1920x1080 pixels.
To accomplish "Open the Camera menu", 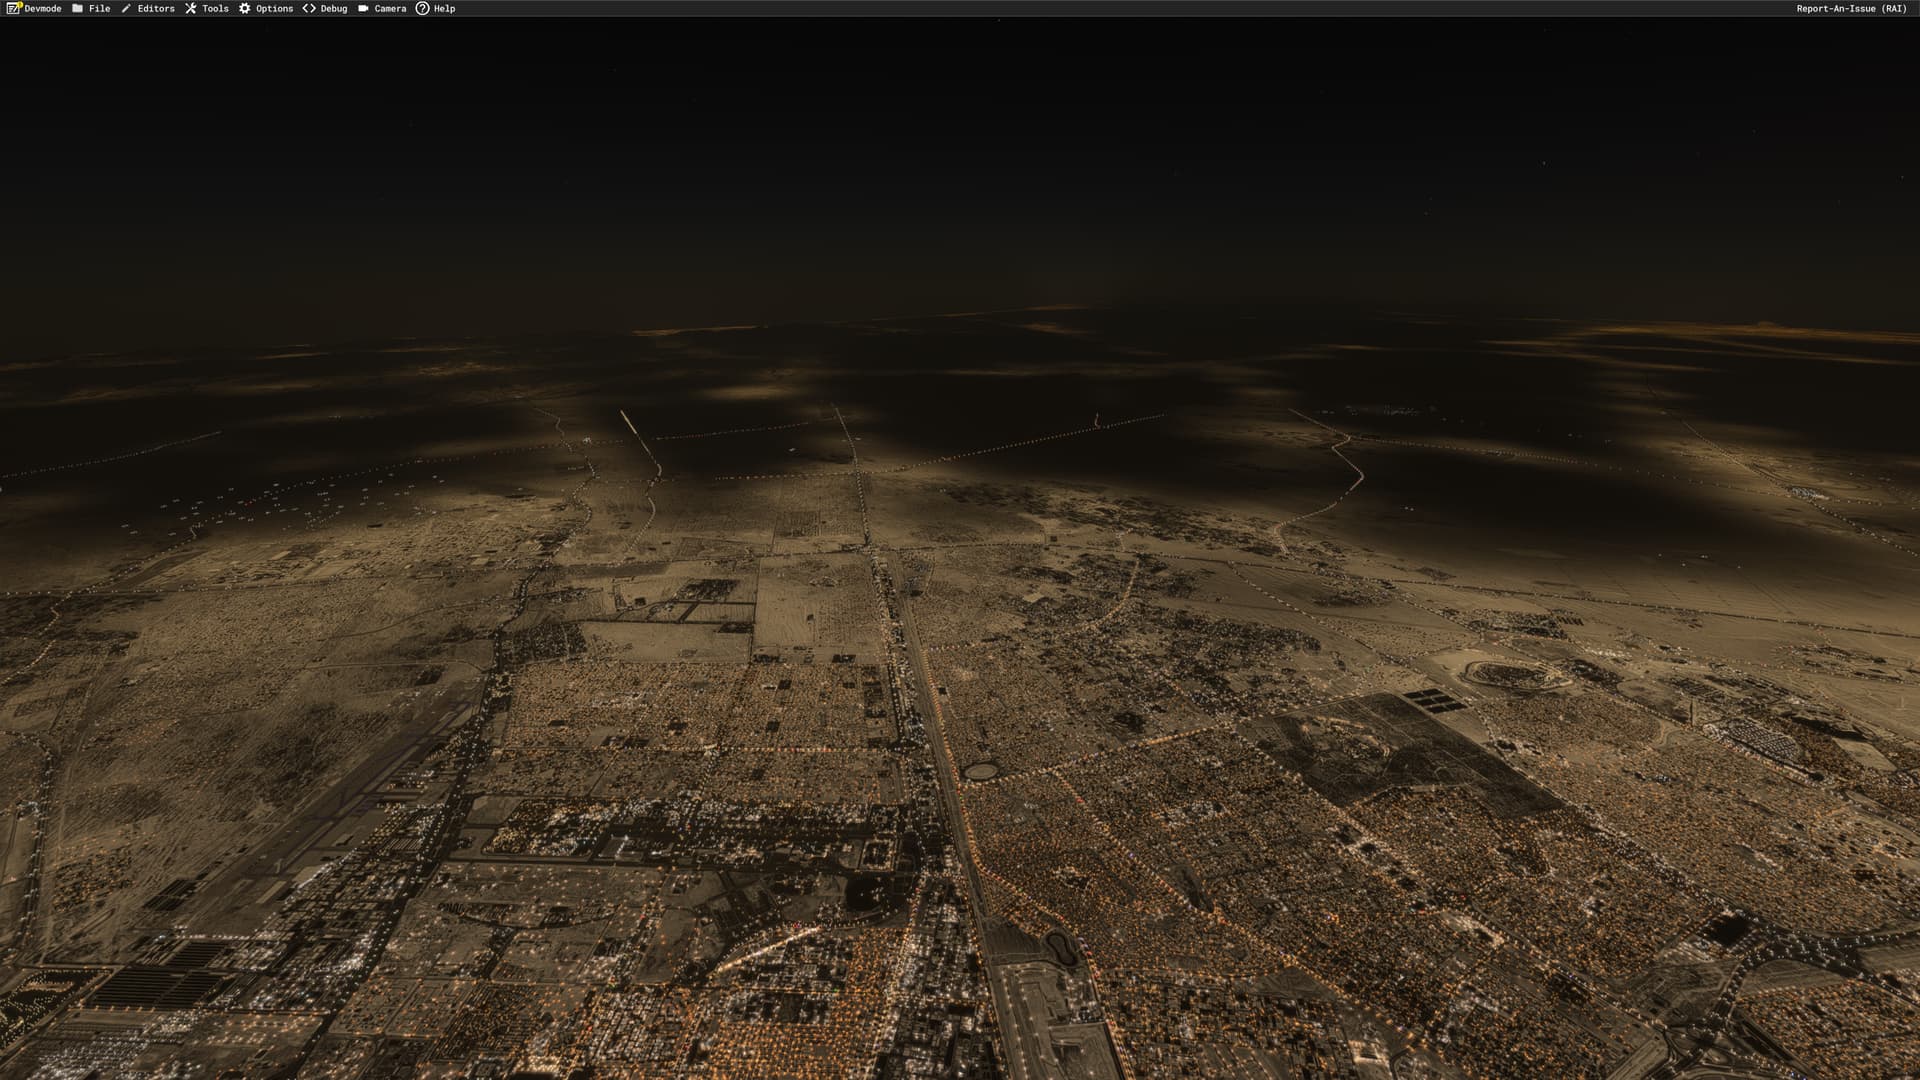I will coord(390,8).
